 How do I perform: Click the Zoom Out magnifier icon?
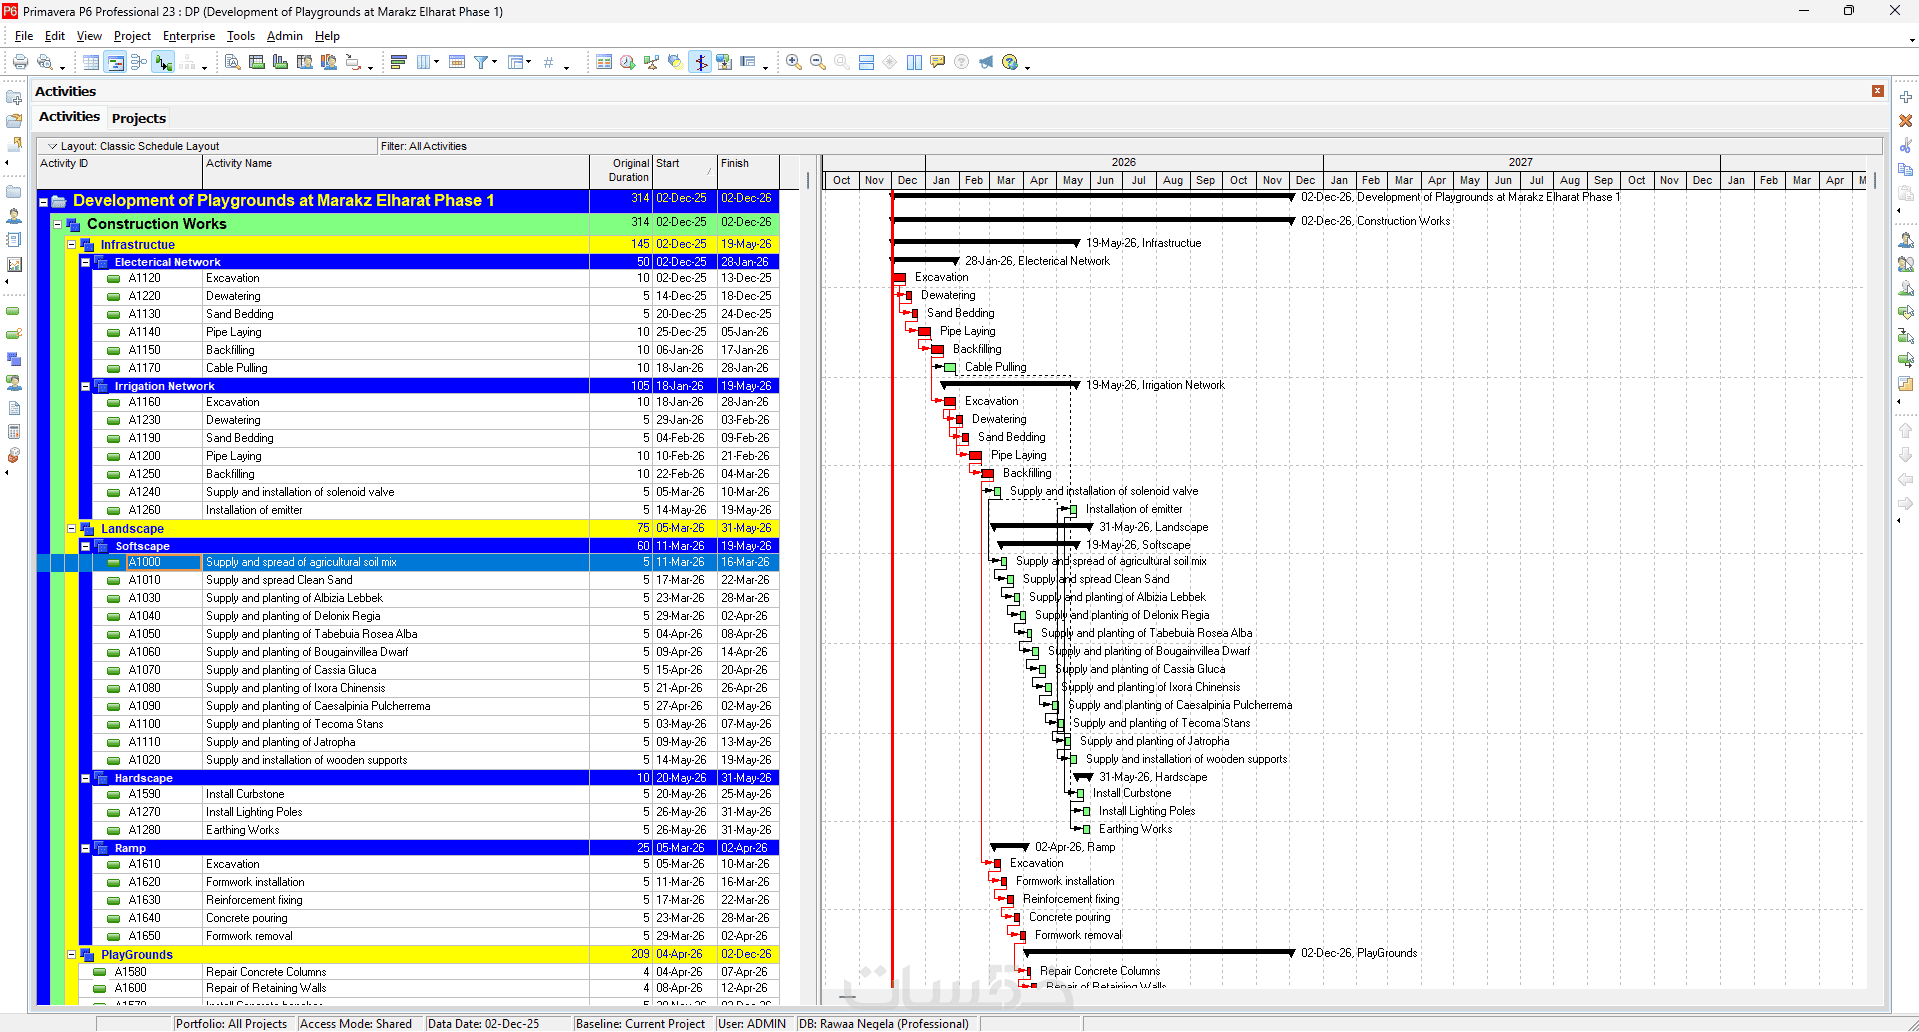817,62
